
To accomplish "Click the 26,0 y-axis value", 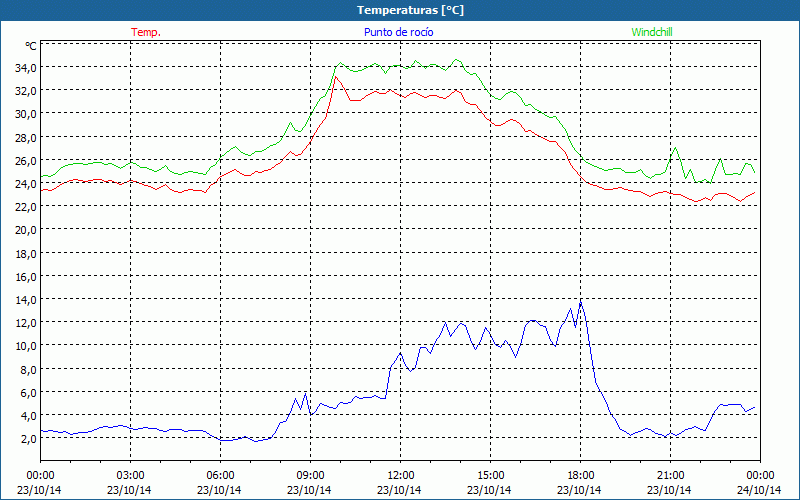I will point(26,160).
